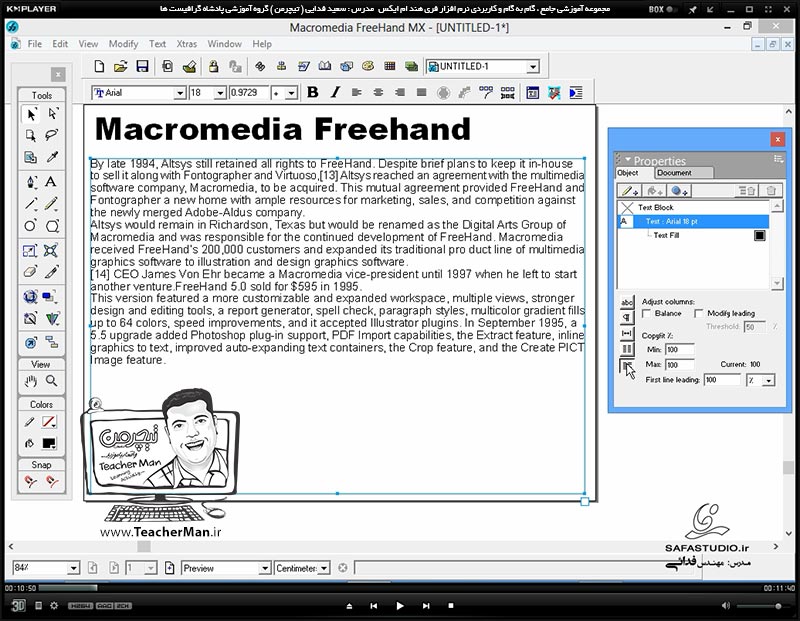Select the Knife tool
This screenshot has width=800, height=621.
point(52,271)
